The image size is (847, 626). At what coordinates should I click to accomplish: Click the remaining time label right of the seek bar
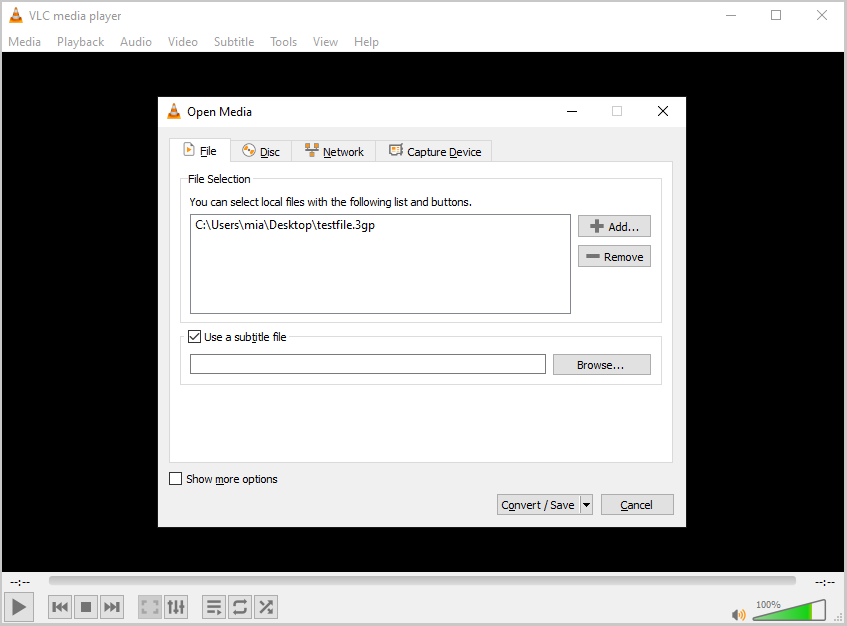(x=825, y=582)
